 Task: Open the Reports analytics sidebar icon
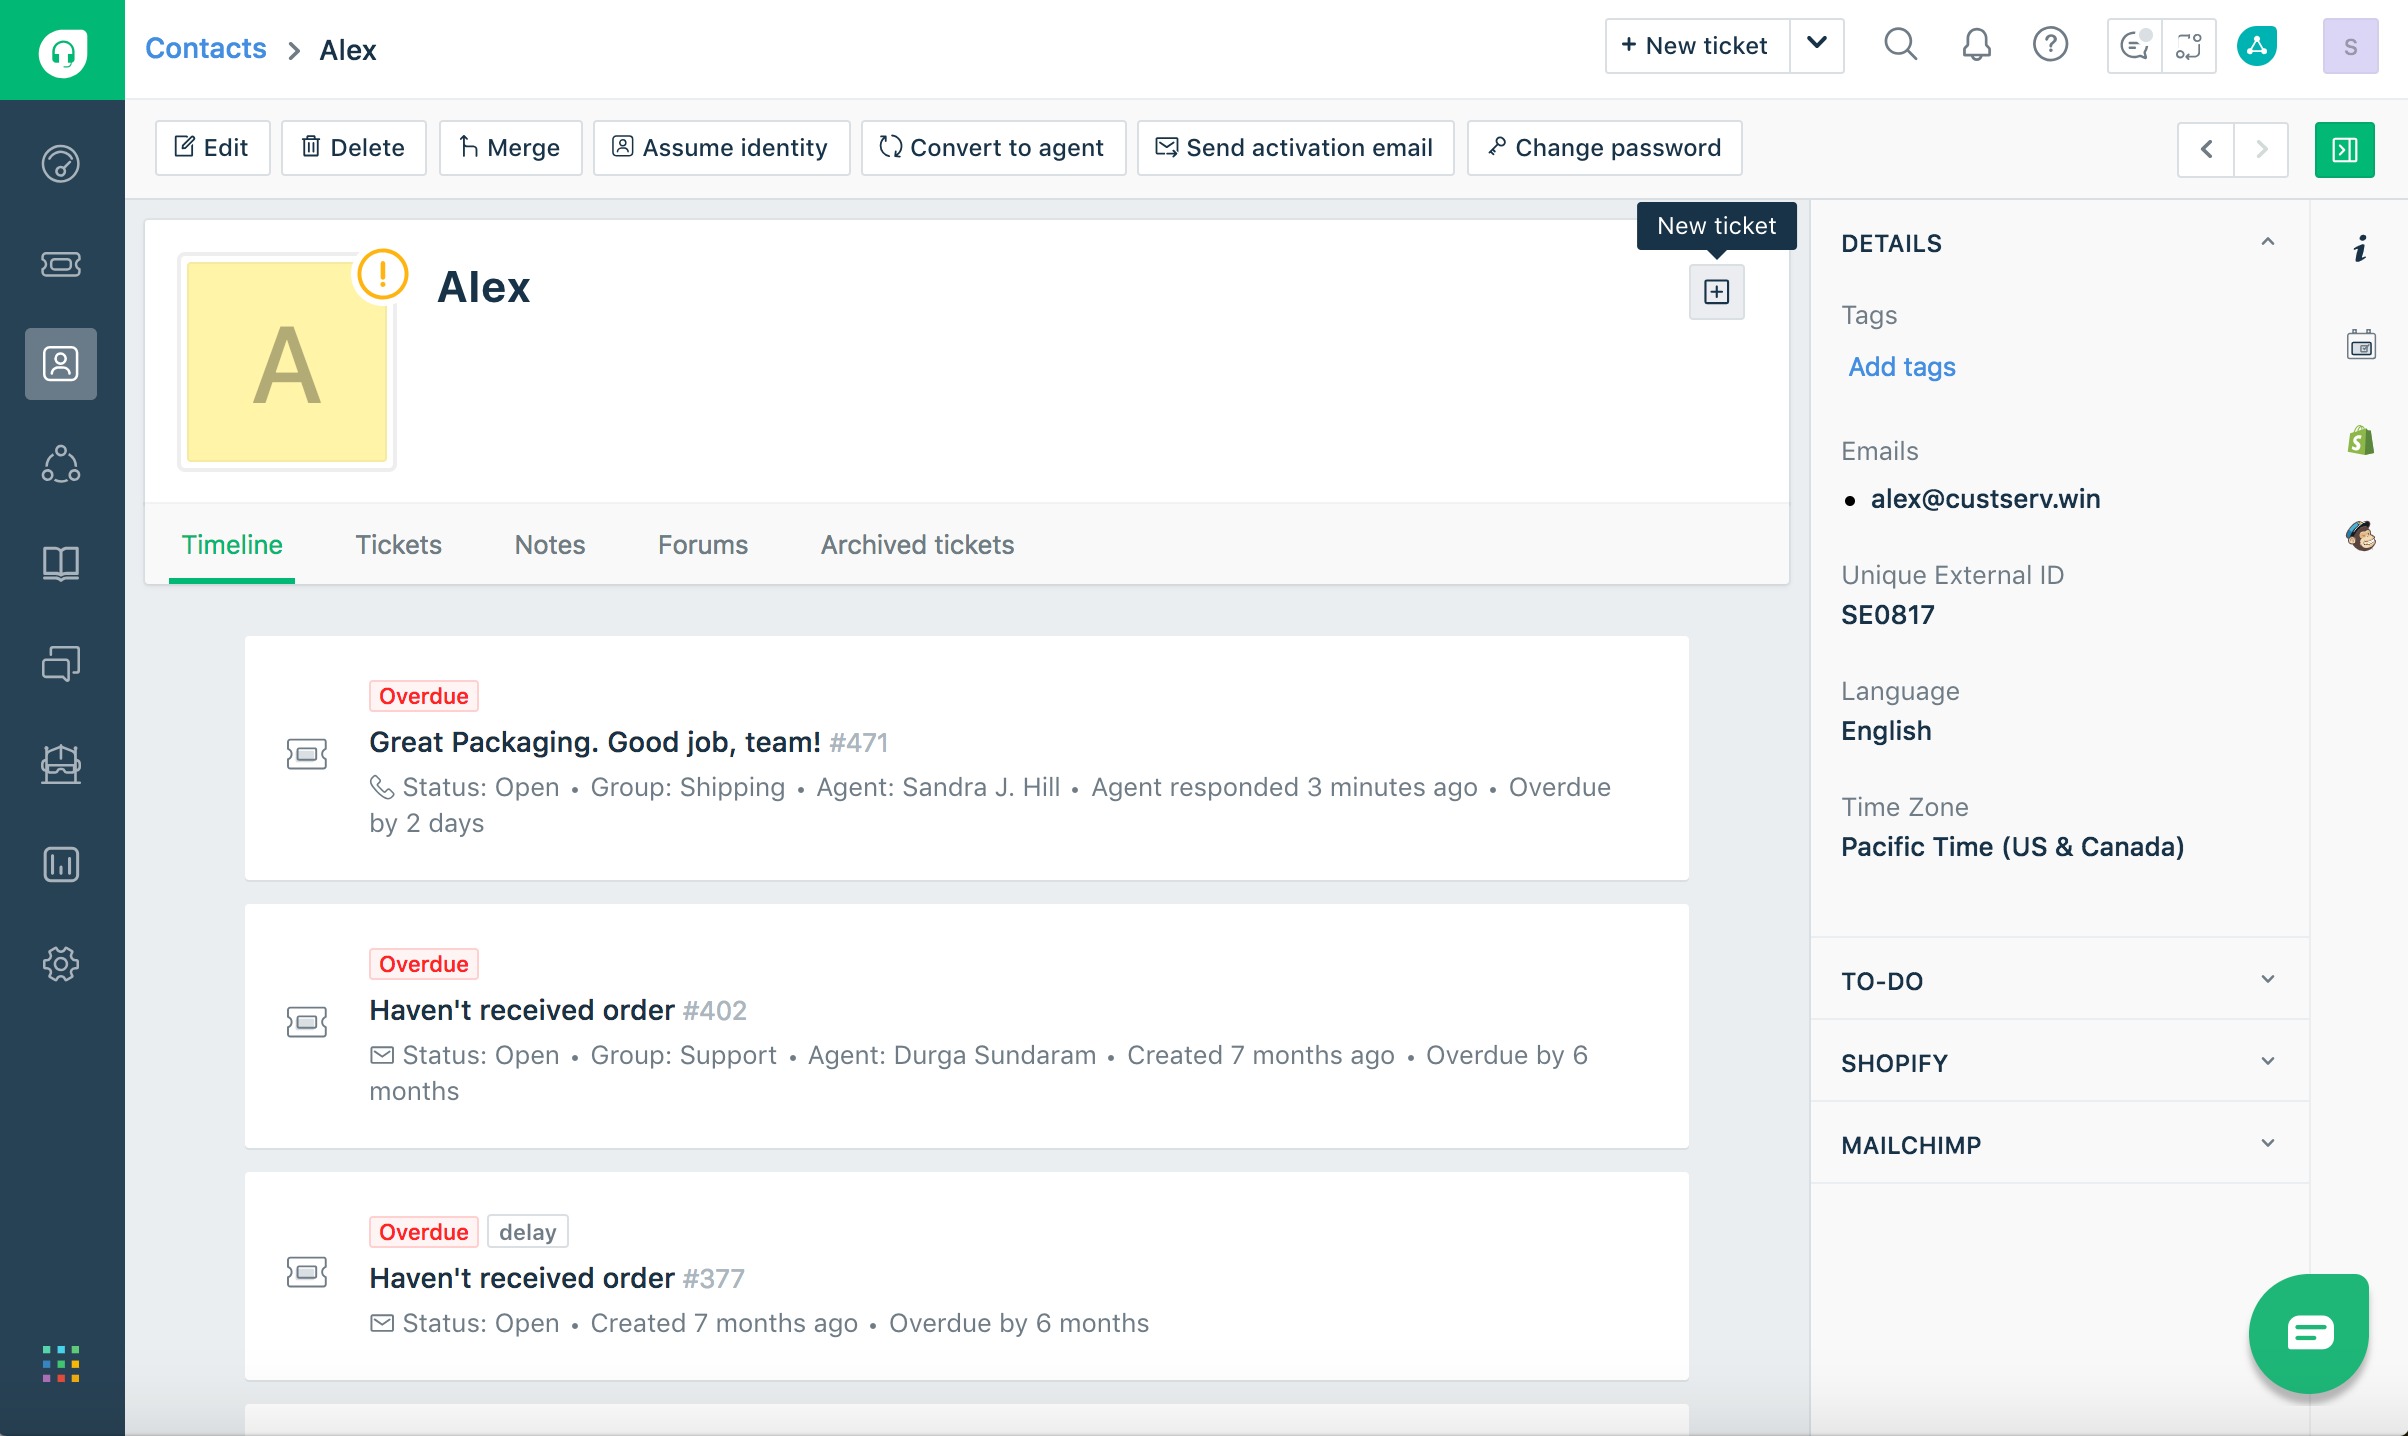tap(61, 864)
